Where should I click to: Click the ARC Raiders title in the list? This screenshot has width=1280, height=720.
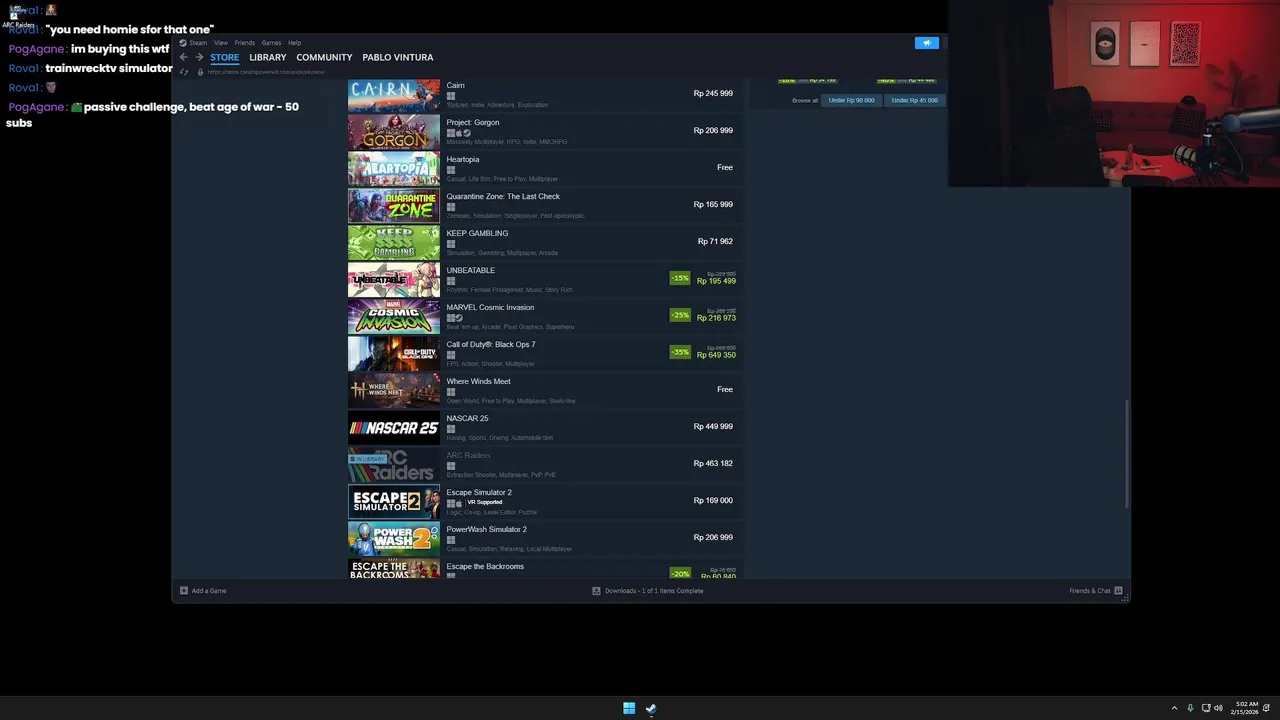pyautogui.click(x=468, y=455)
